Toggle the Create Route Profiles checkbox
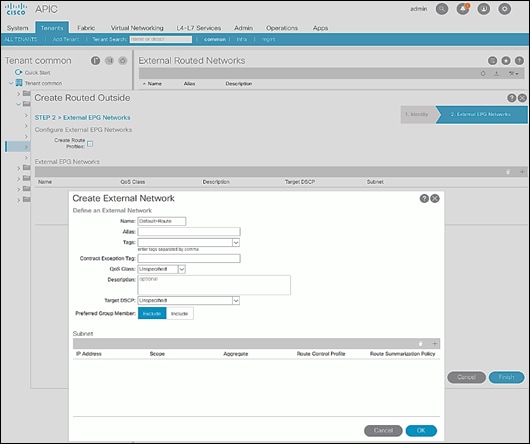 [x=90, y=144]
